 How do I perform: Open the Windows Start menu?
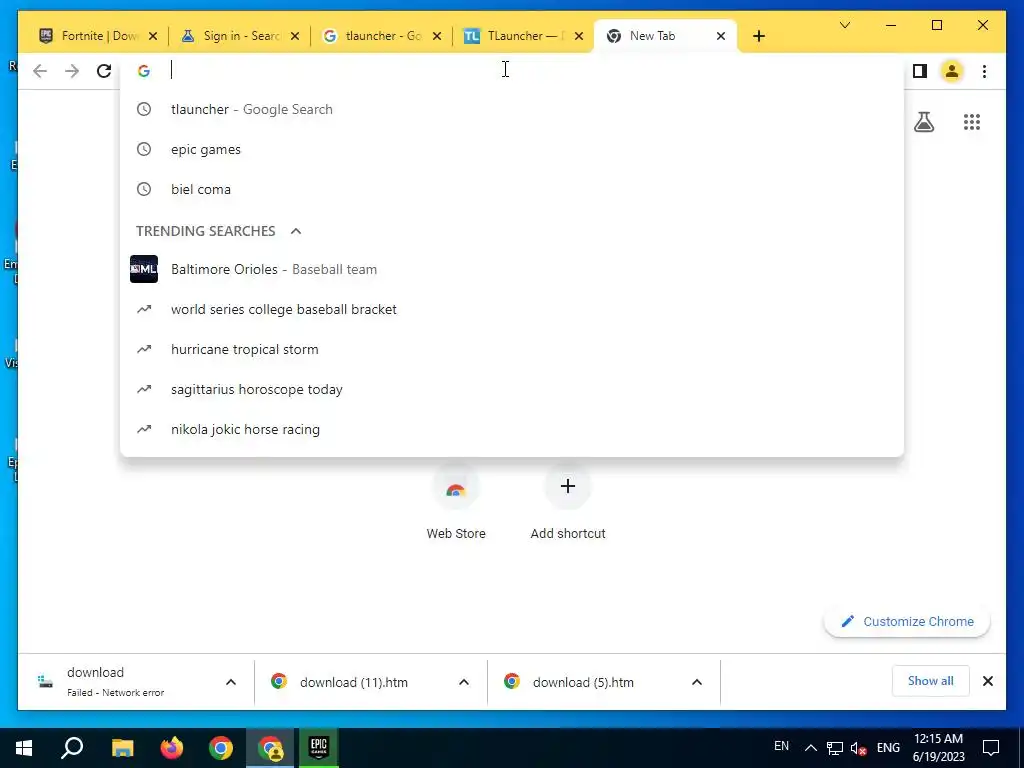[24, 748]
